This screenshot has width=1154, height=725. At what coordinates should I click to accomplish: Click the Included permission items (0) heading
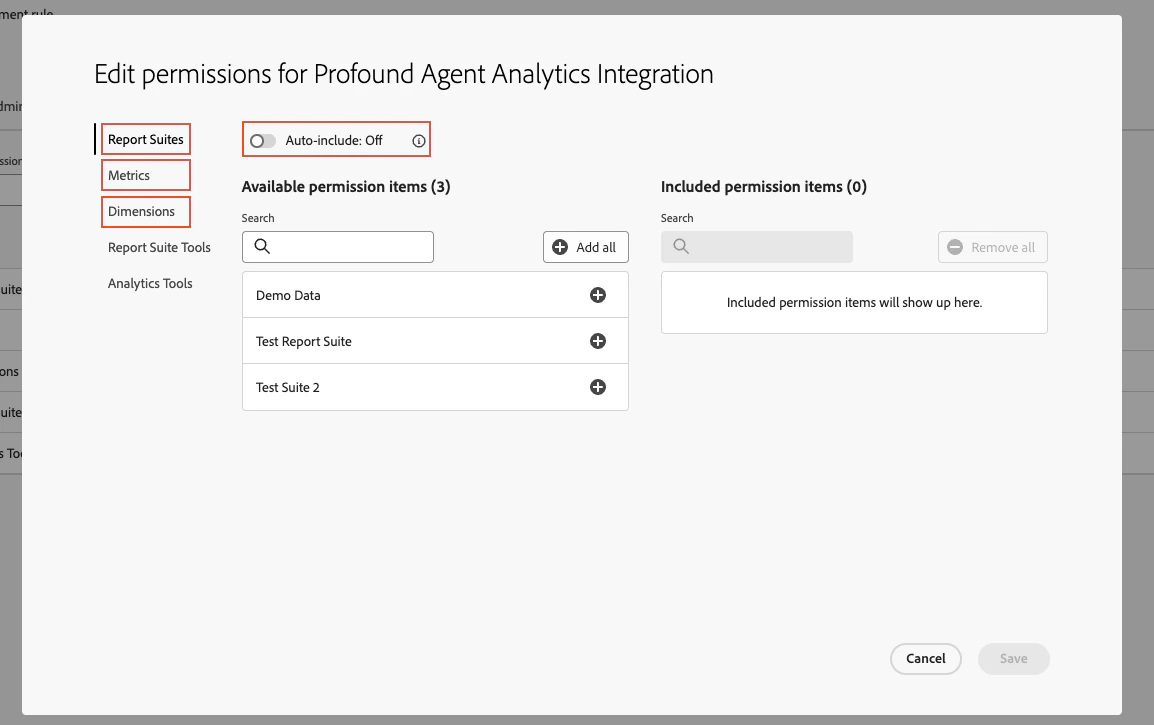point(764,187)
